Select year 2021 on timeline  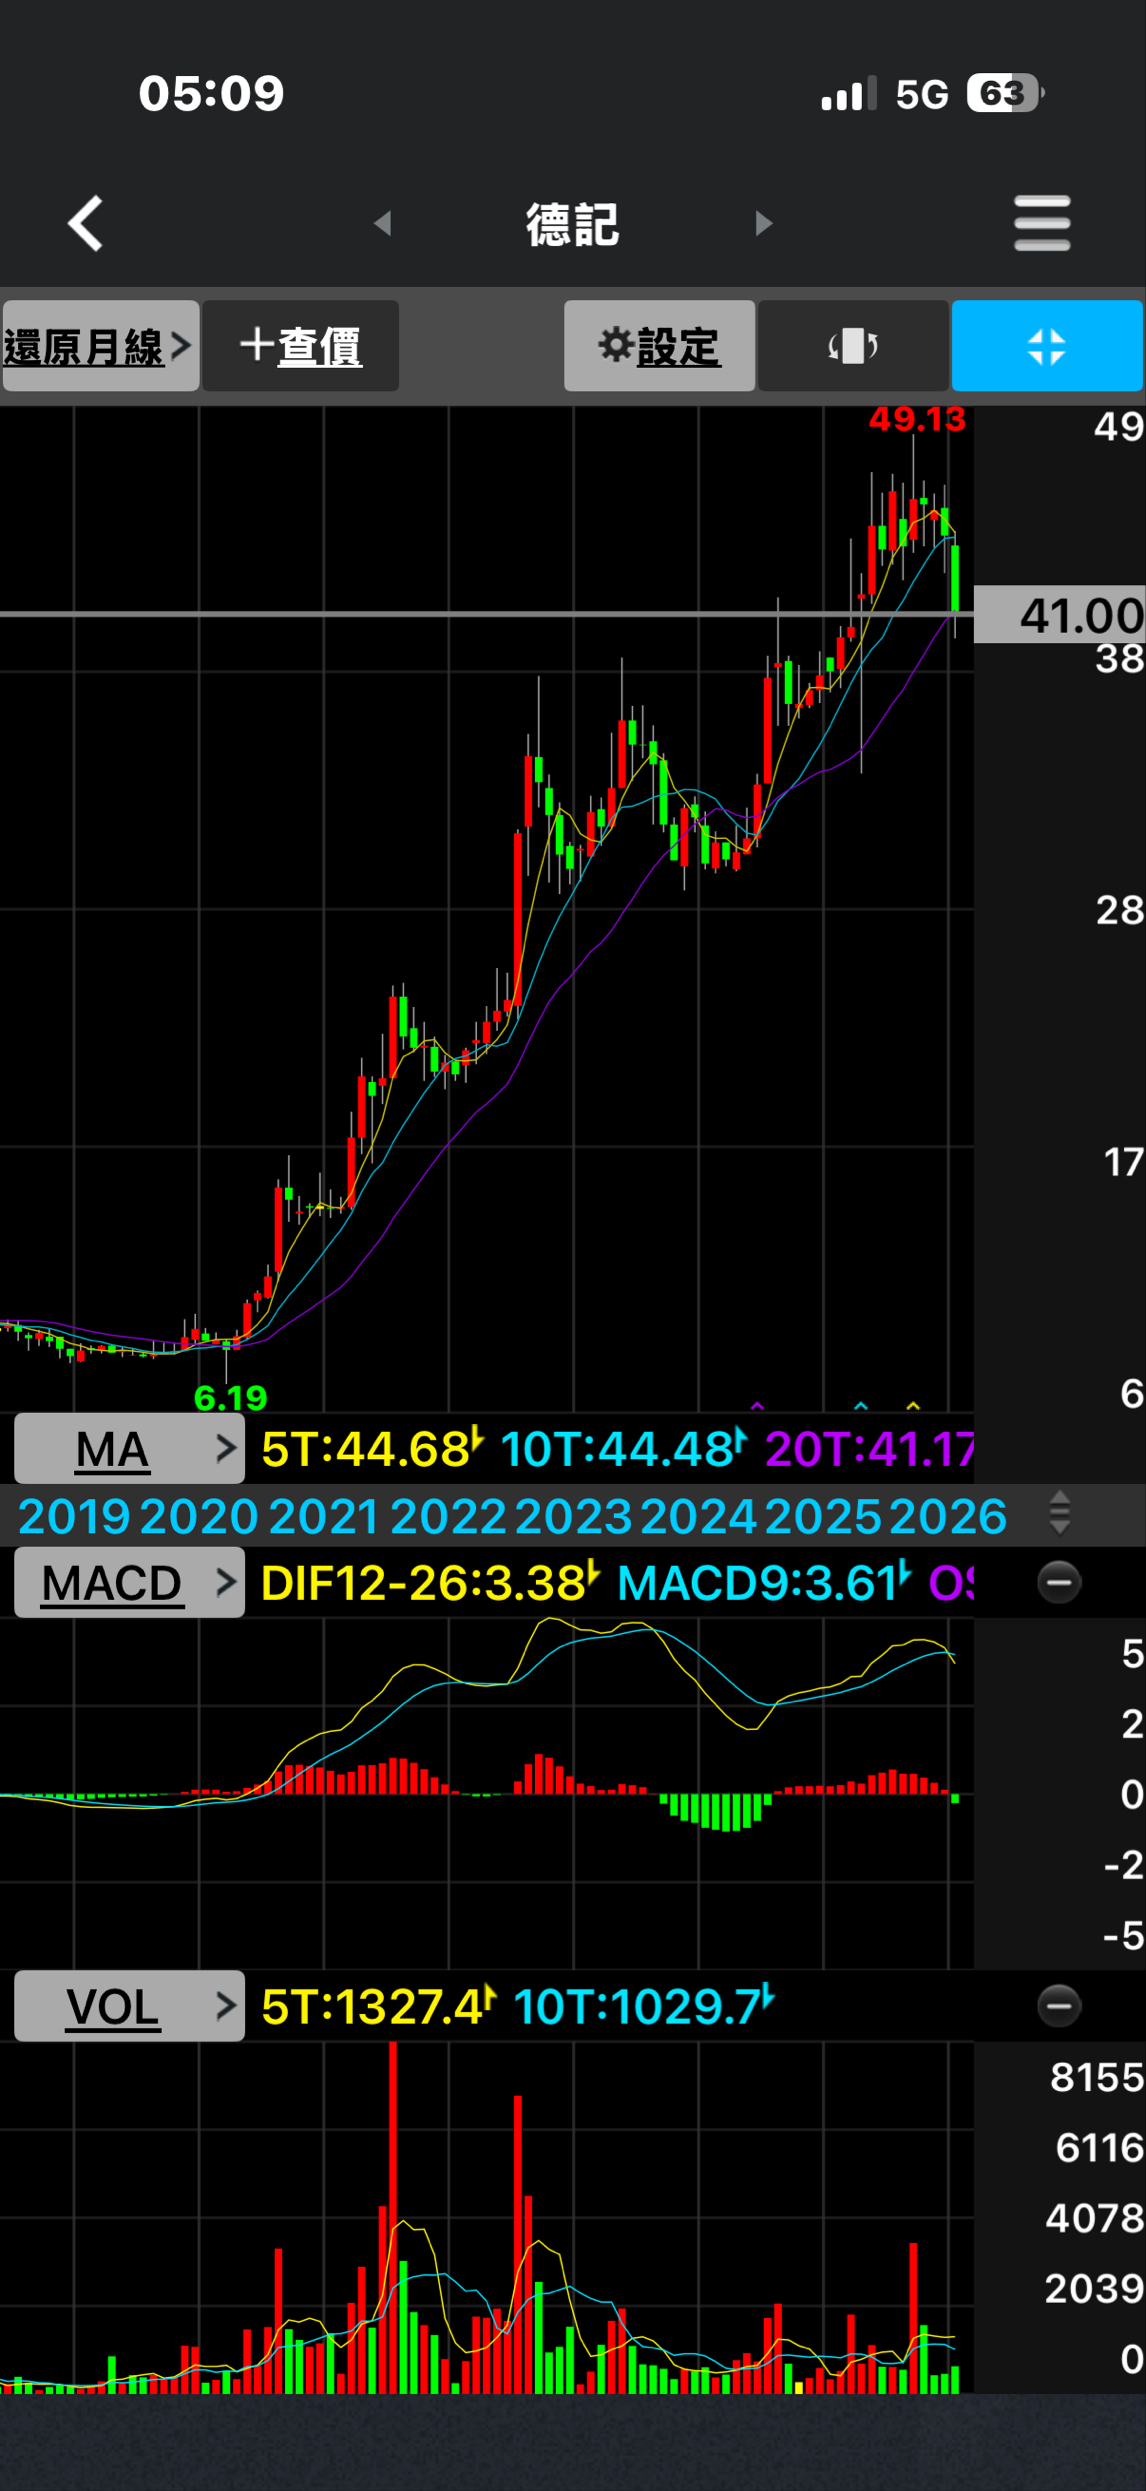point(324,1516)
